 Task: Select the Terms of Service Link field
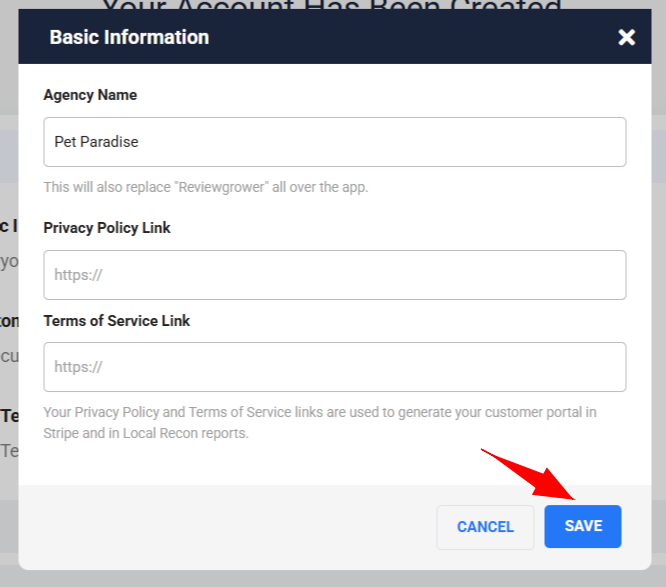pos(334,367)
